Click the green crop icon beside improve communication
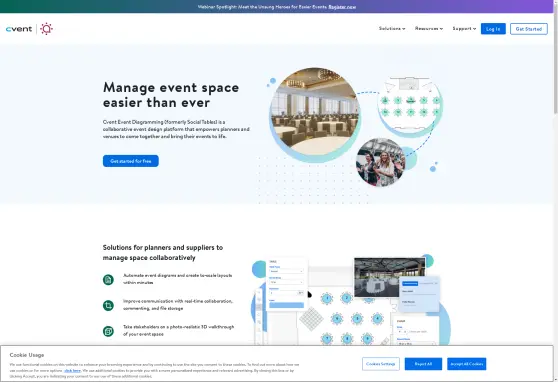558x382 pixels. point(108,305)
